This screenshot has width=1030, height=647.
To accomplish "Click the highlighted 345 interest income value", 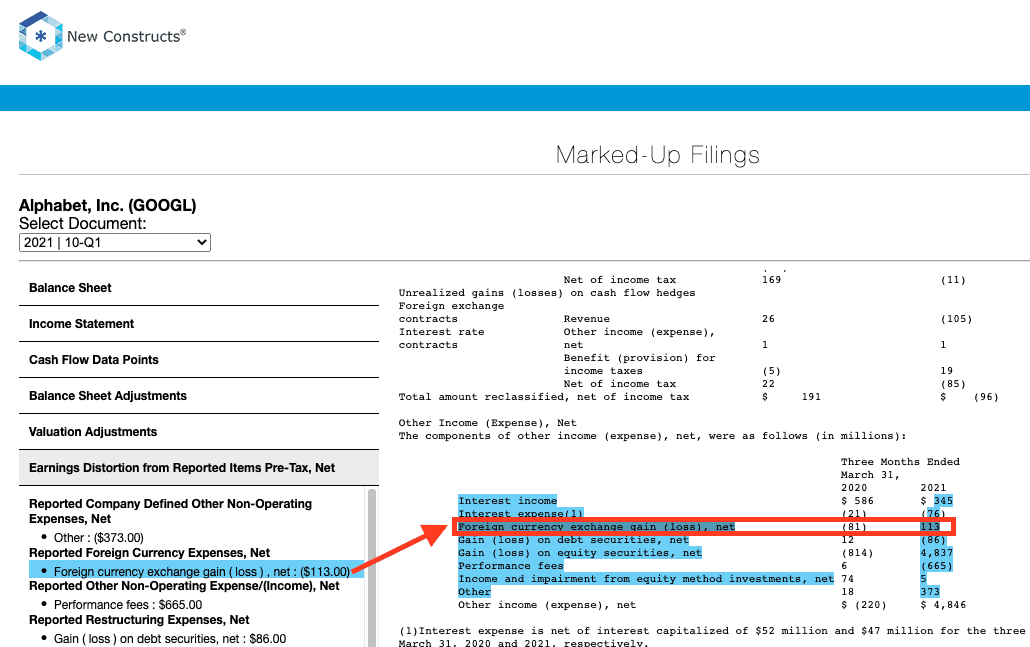I will (943, 501).
